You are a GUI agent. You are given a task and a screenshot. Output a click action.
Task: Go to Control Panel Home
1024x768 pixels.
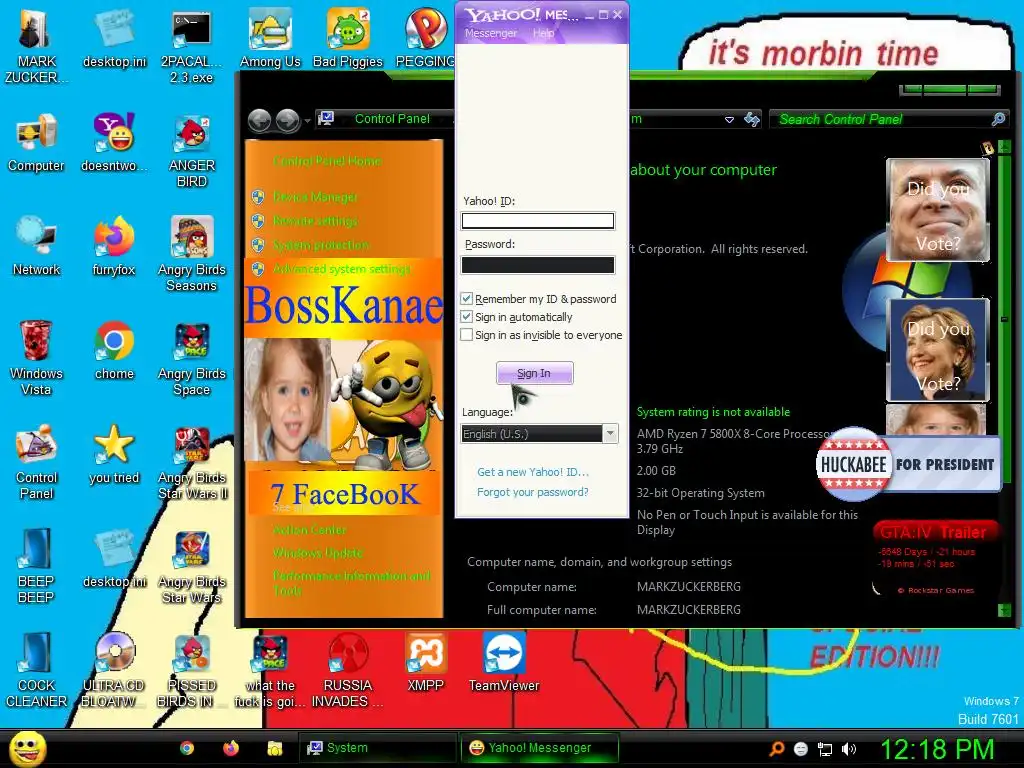click(x=327, y=161)
